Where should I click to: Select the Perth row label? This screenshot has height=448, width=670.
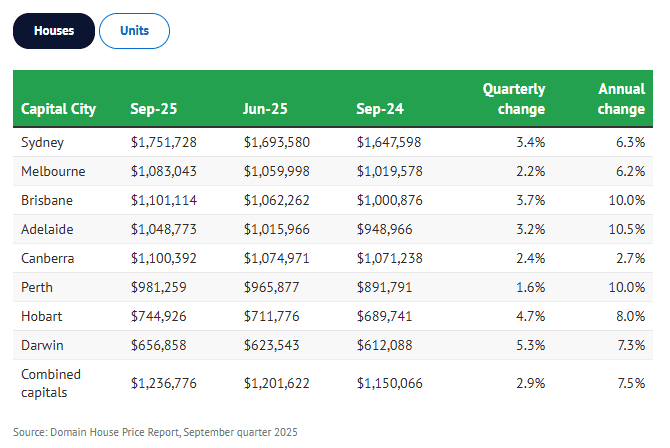(37, 287)
